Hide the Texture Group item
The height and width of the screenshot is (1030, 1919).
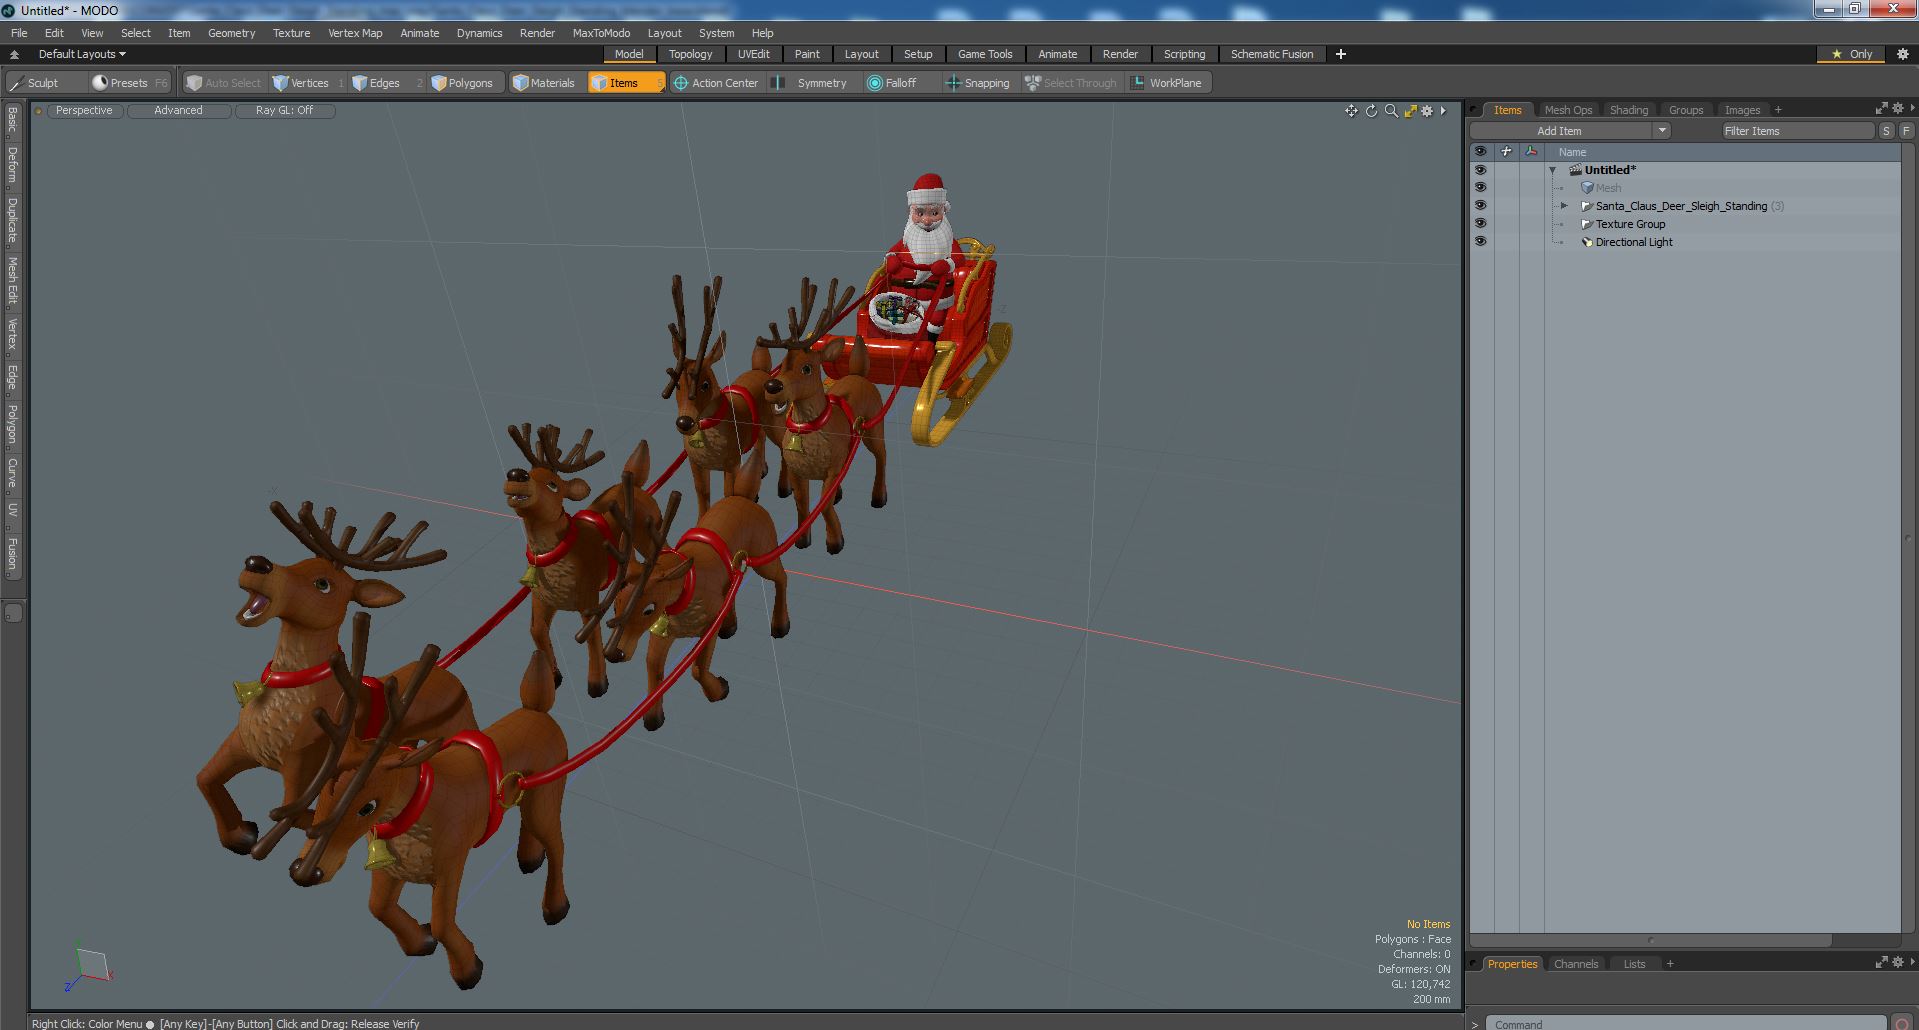tap(1480, 224)
